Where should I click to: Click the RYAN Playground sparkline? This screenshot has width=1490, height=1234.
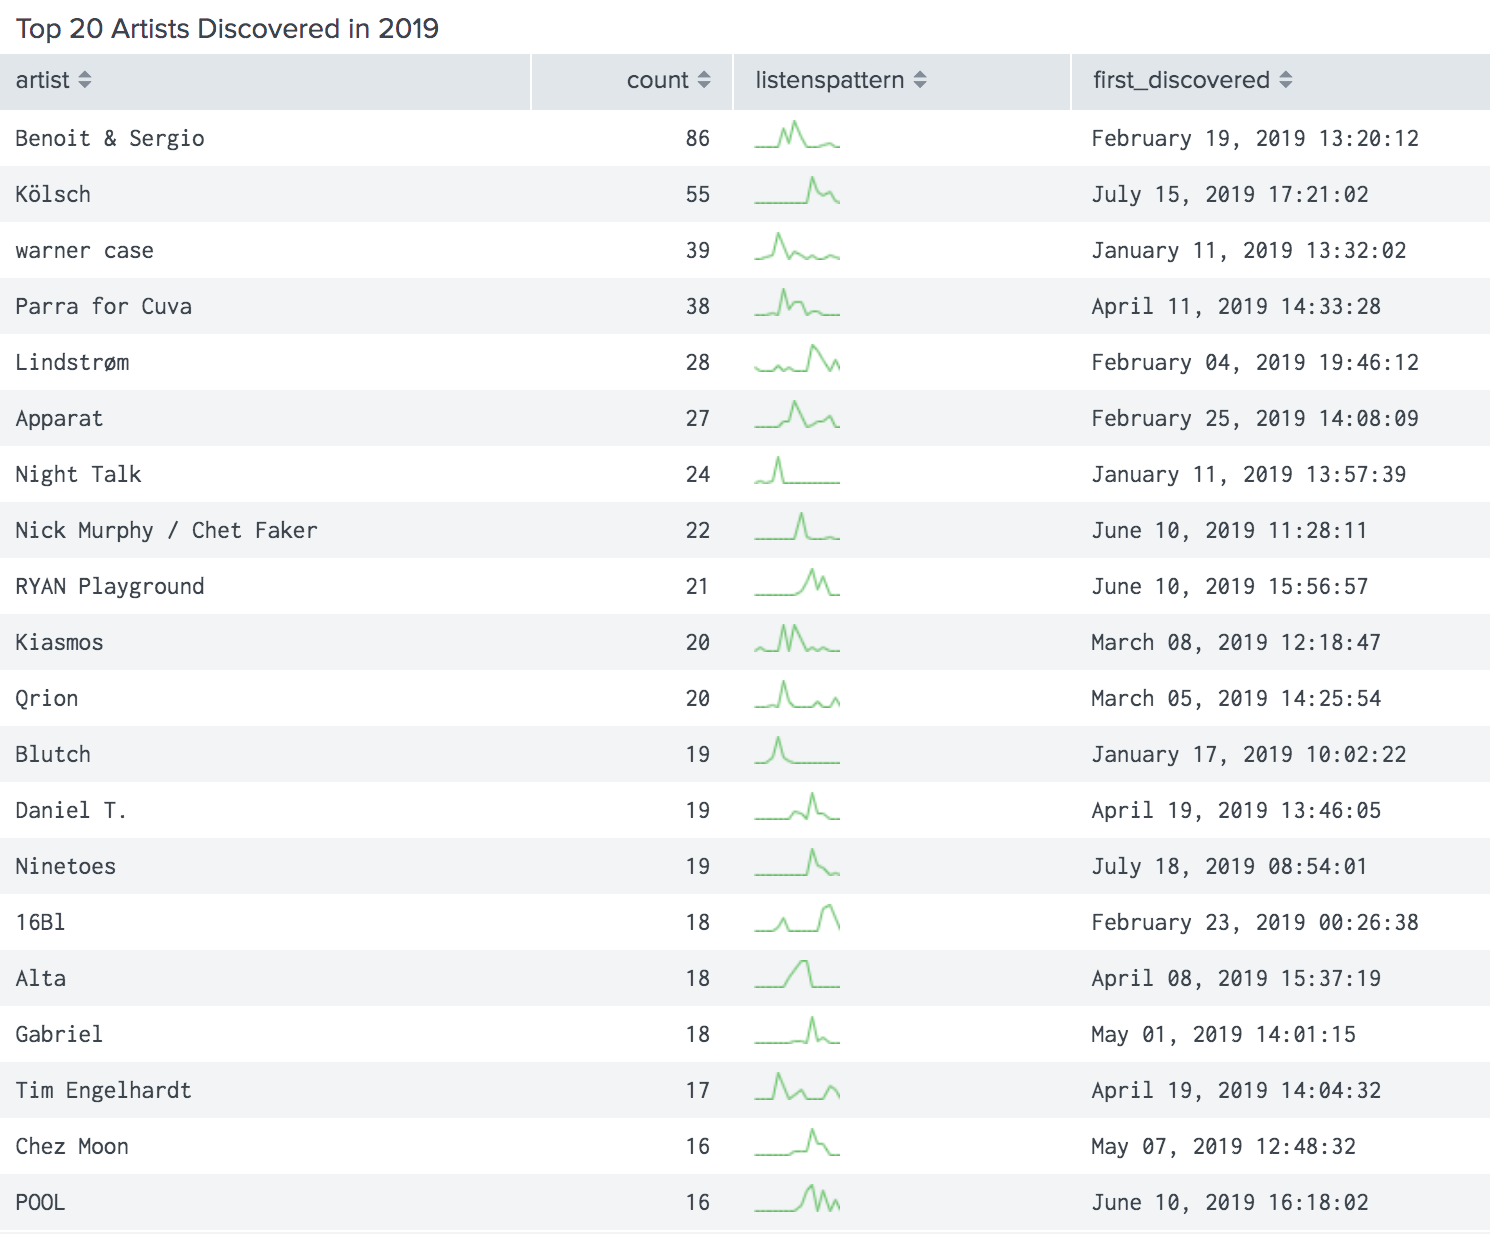pos(797,583)
